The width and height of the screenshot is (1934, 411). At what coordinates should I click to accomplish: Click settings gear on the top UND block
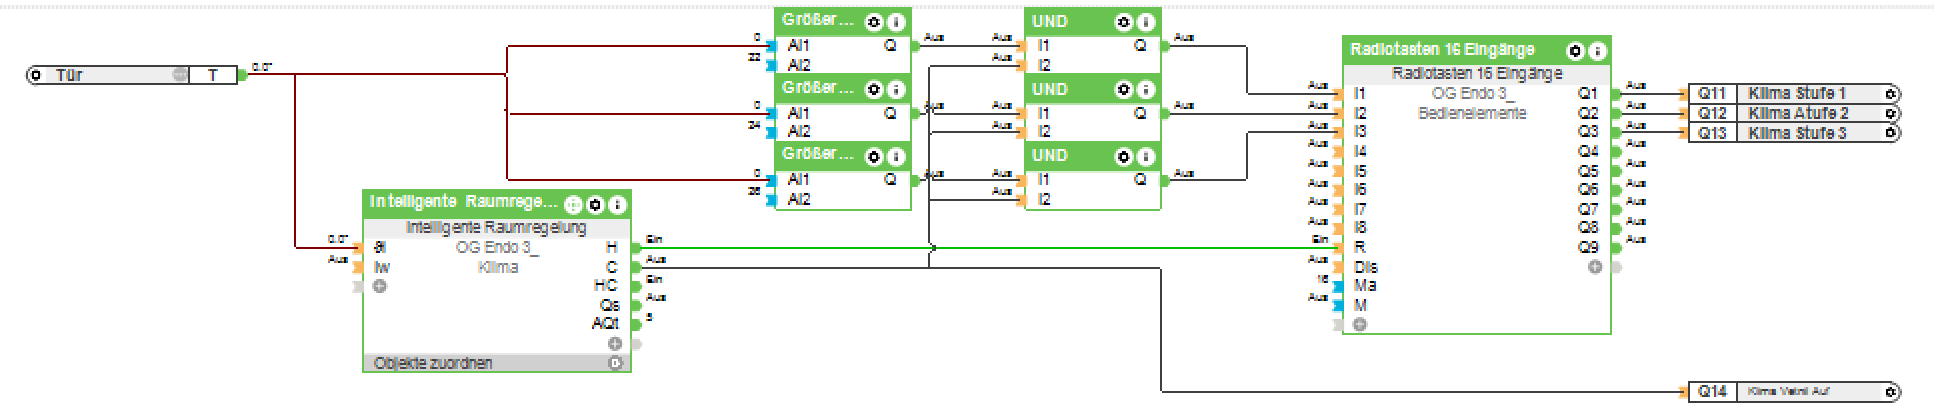[1124, 22]
